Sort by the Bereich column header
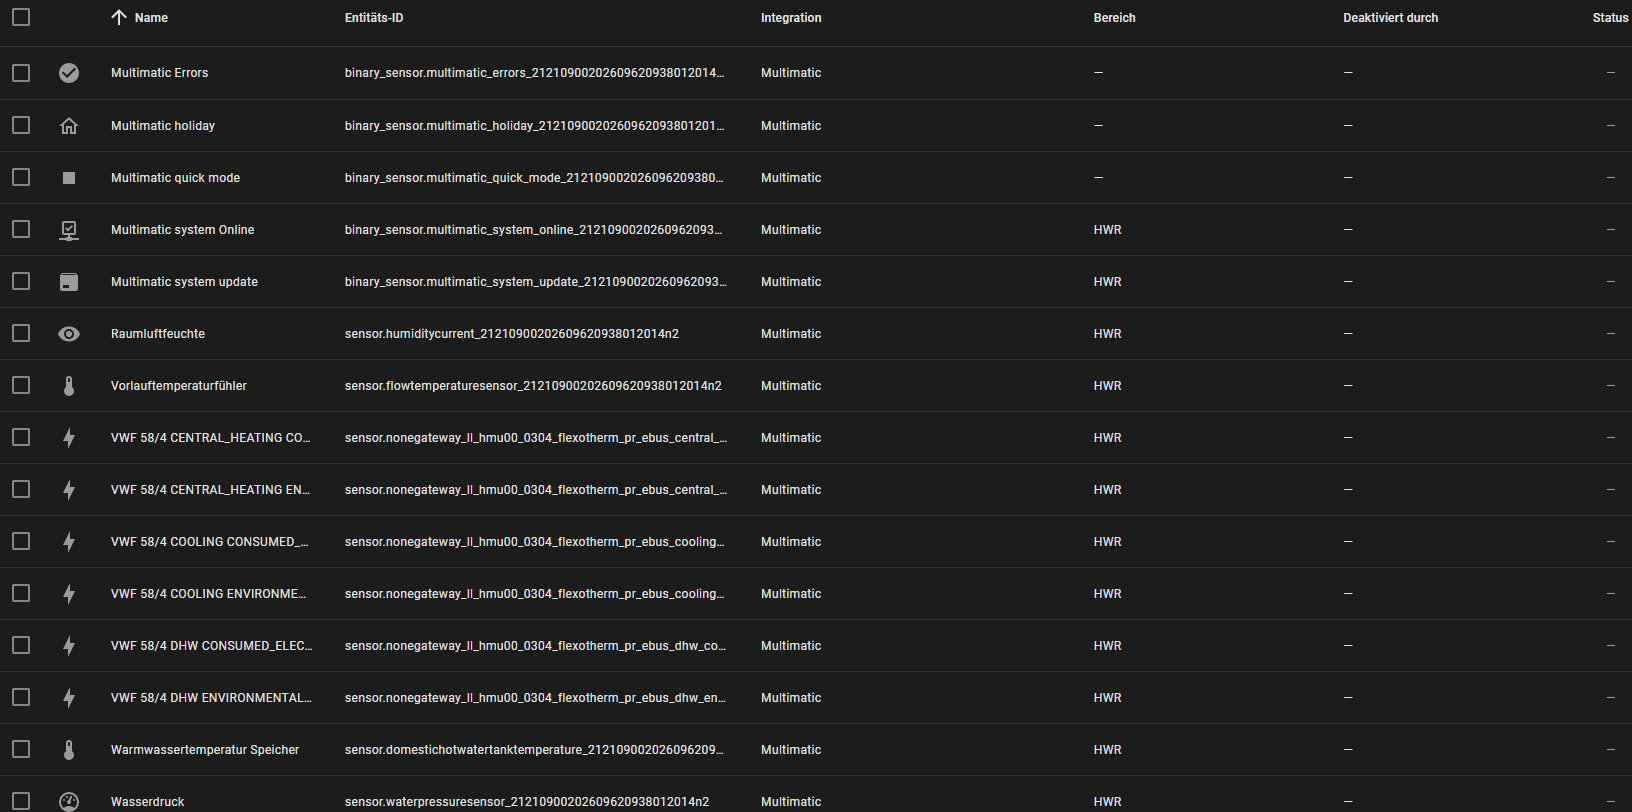Viewport: 1632px width, 812px height. click(1114, 18)
